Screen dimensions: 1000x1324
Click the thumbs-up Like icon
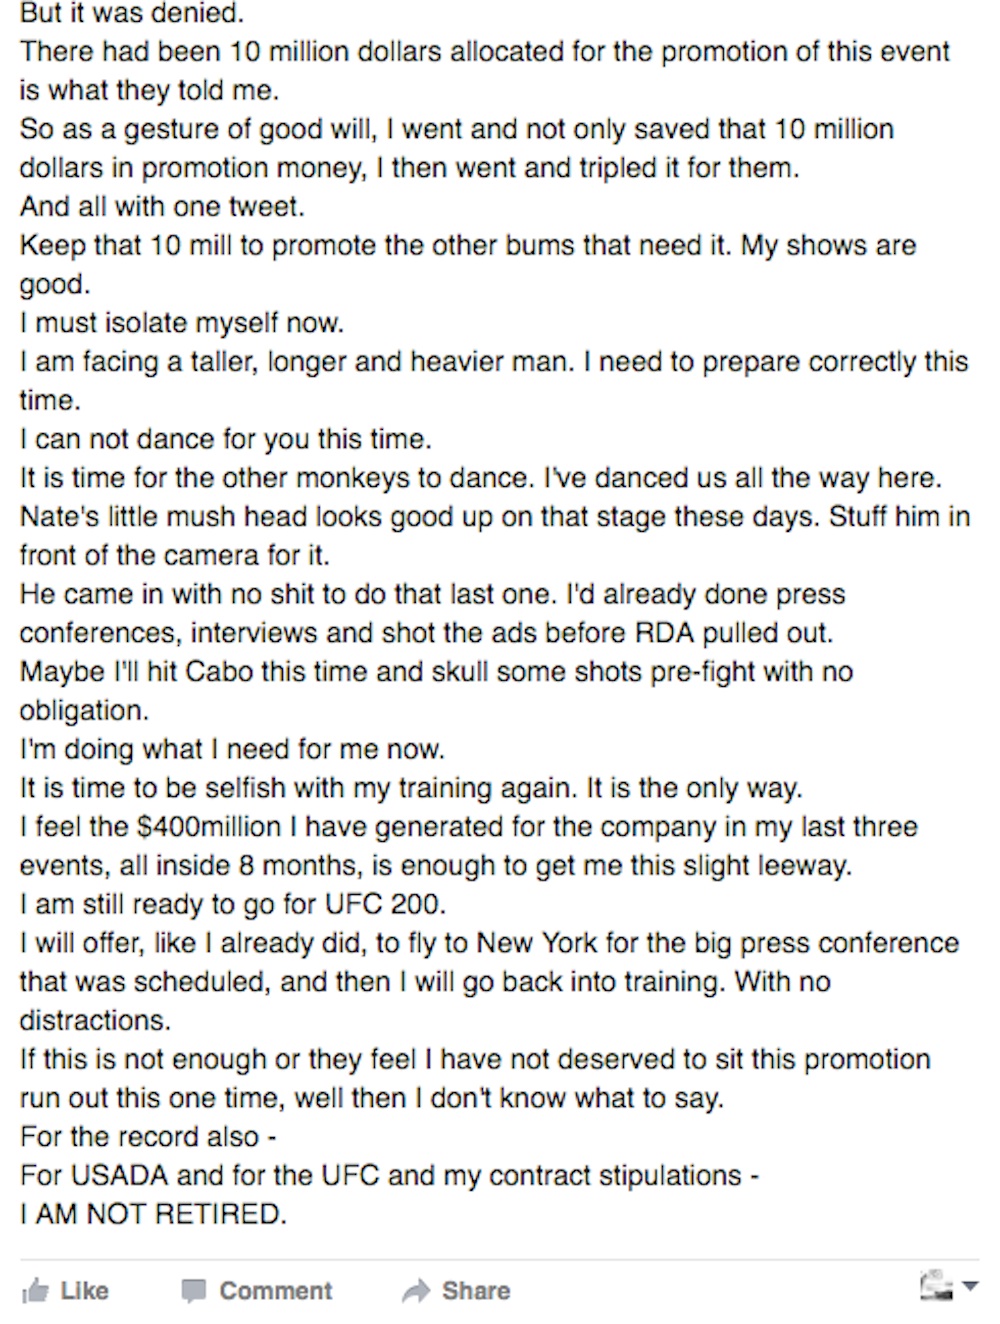[35, 1290]
